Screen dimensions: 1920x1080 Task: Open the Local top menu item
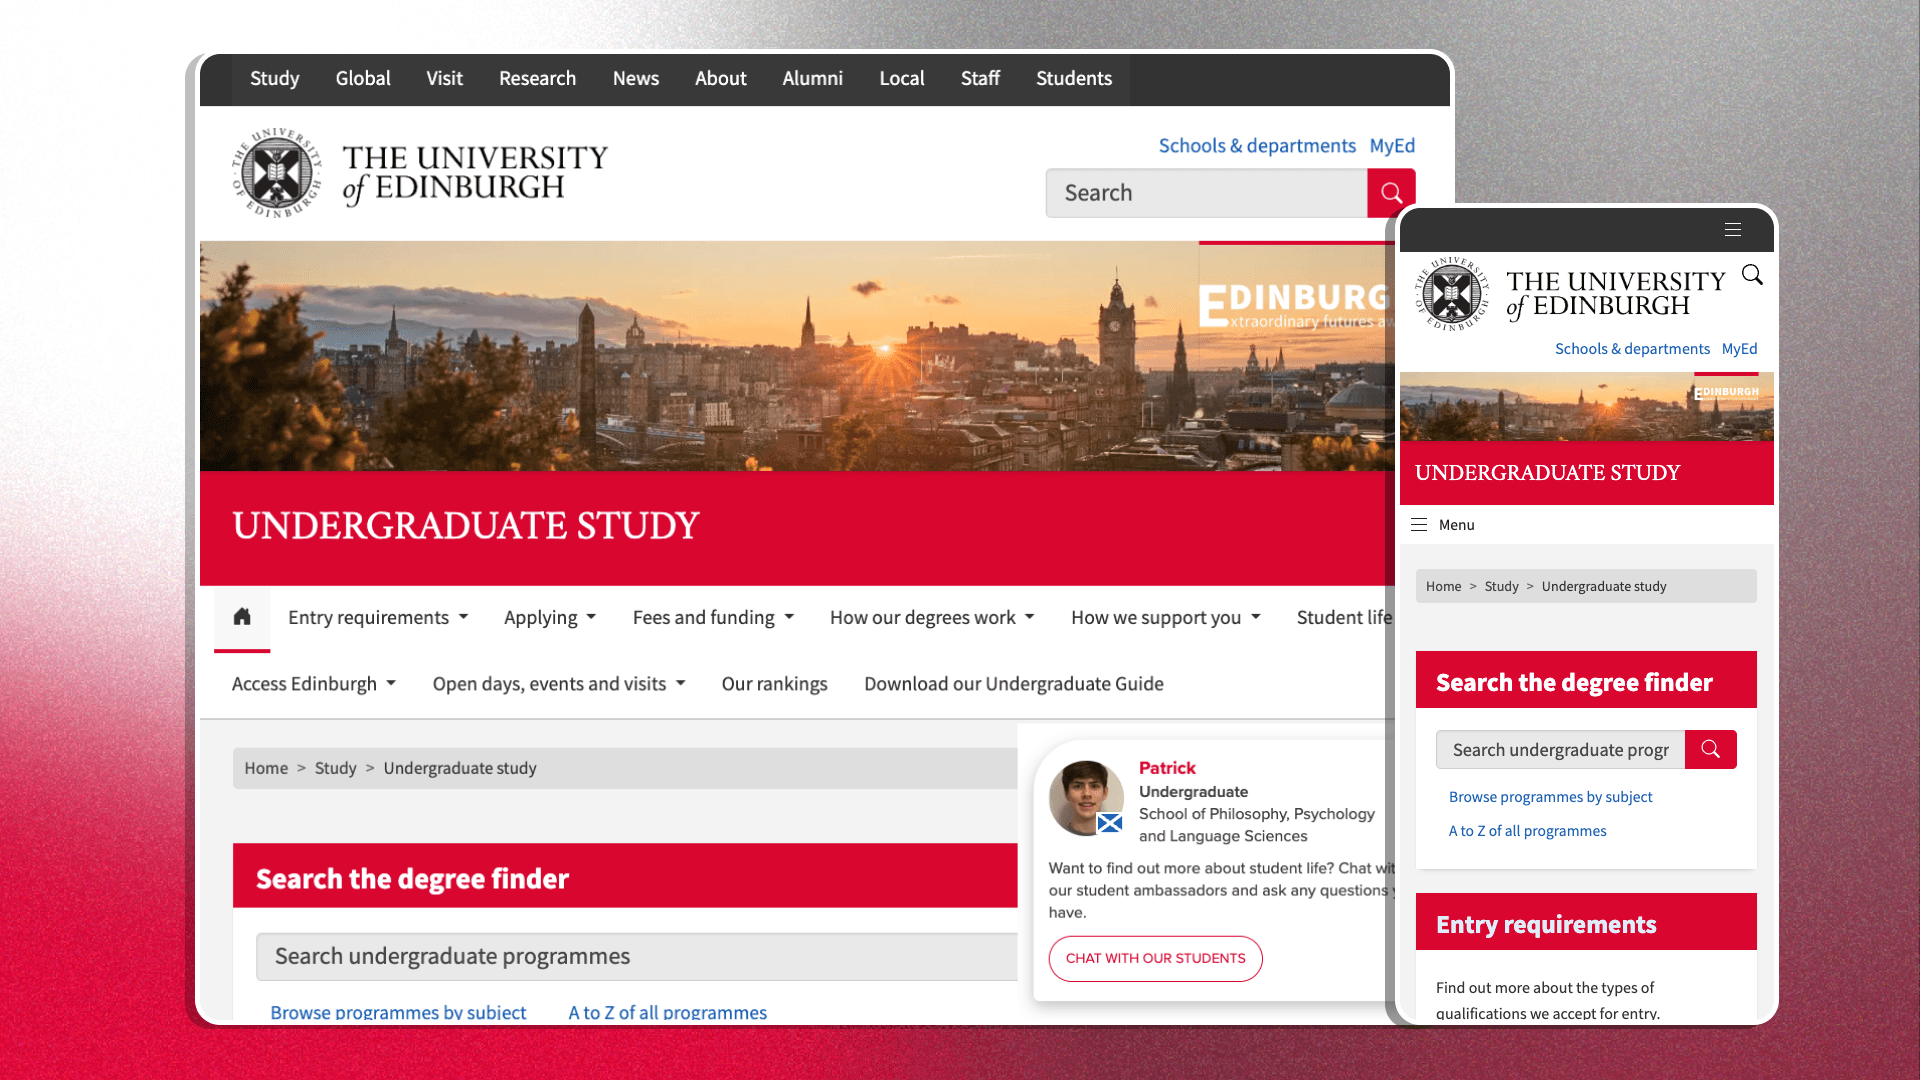(902, 78)
